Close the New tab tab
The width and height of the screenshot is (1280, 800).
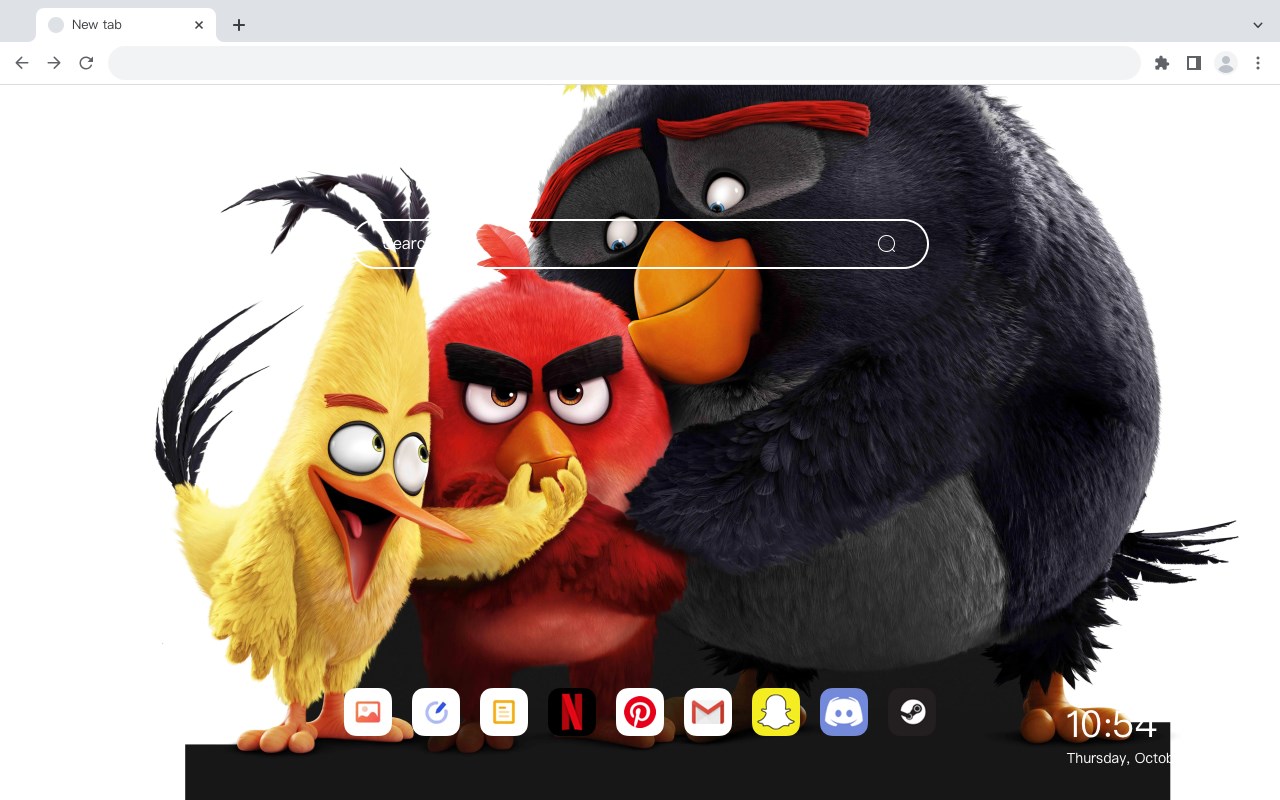tap(199, 25)
